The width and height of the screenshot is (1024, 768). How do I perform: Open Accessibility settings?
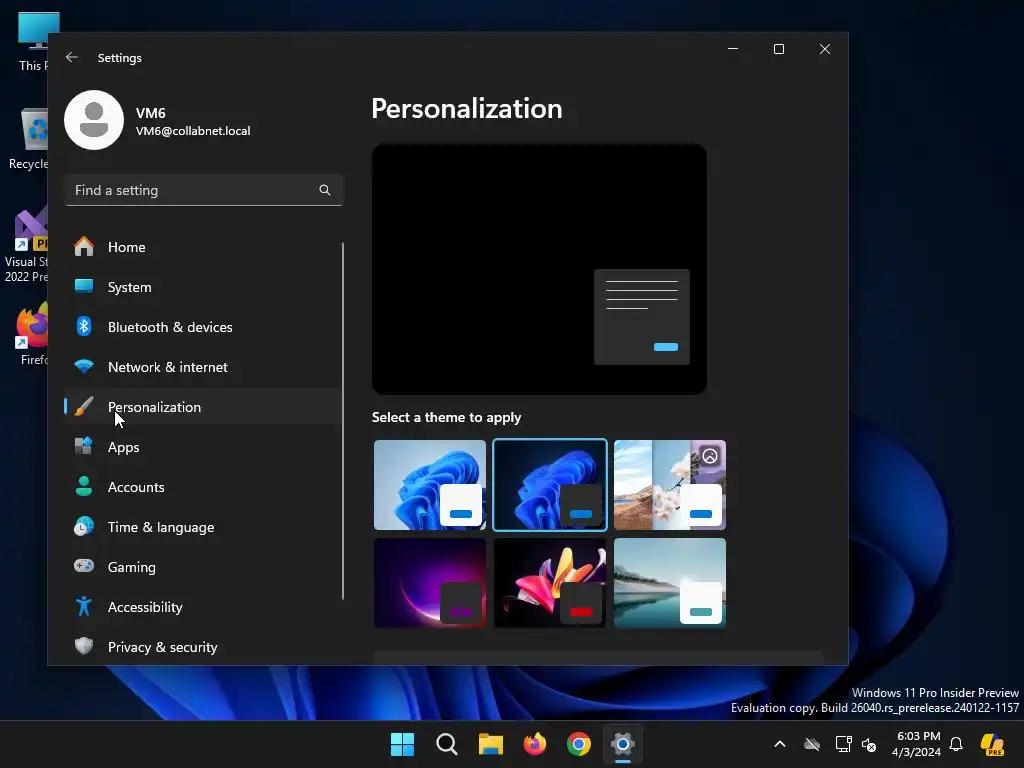pos(202,606)
